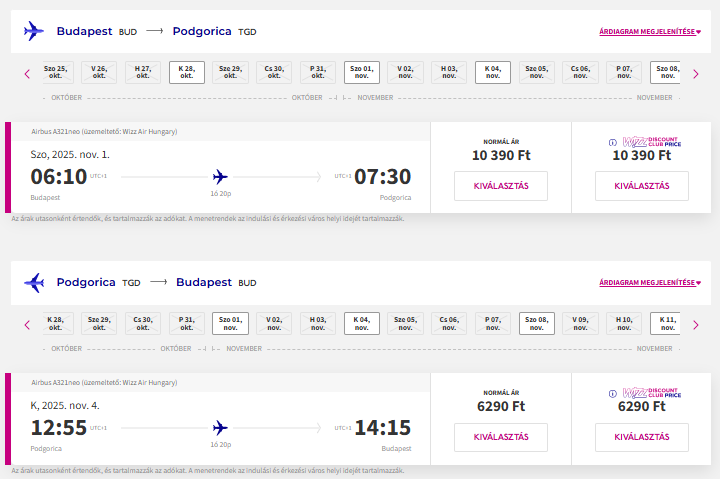
Task: Show earlier return dates with the left arrow
Action: [x=27, y=324]
